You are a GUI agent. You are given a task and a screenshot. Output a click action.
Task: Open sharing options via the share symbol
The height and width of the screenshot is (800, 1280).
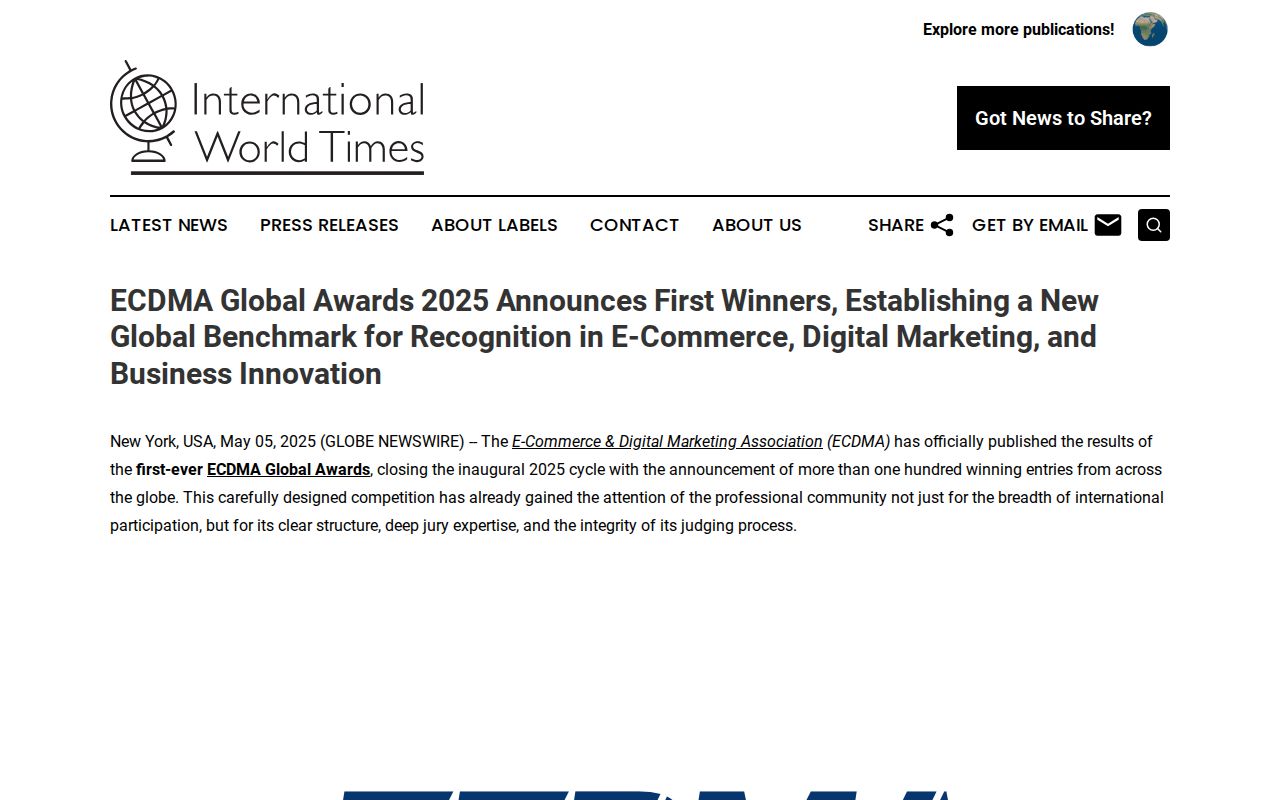click(941, 225)
